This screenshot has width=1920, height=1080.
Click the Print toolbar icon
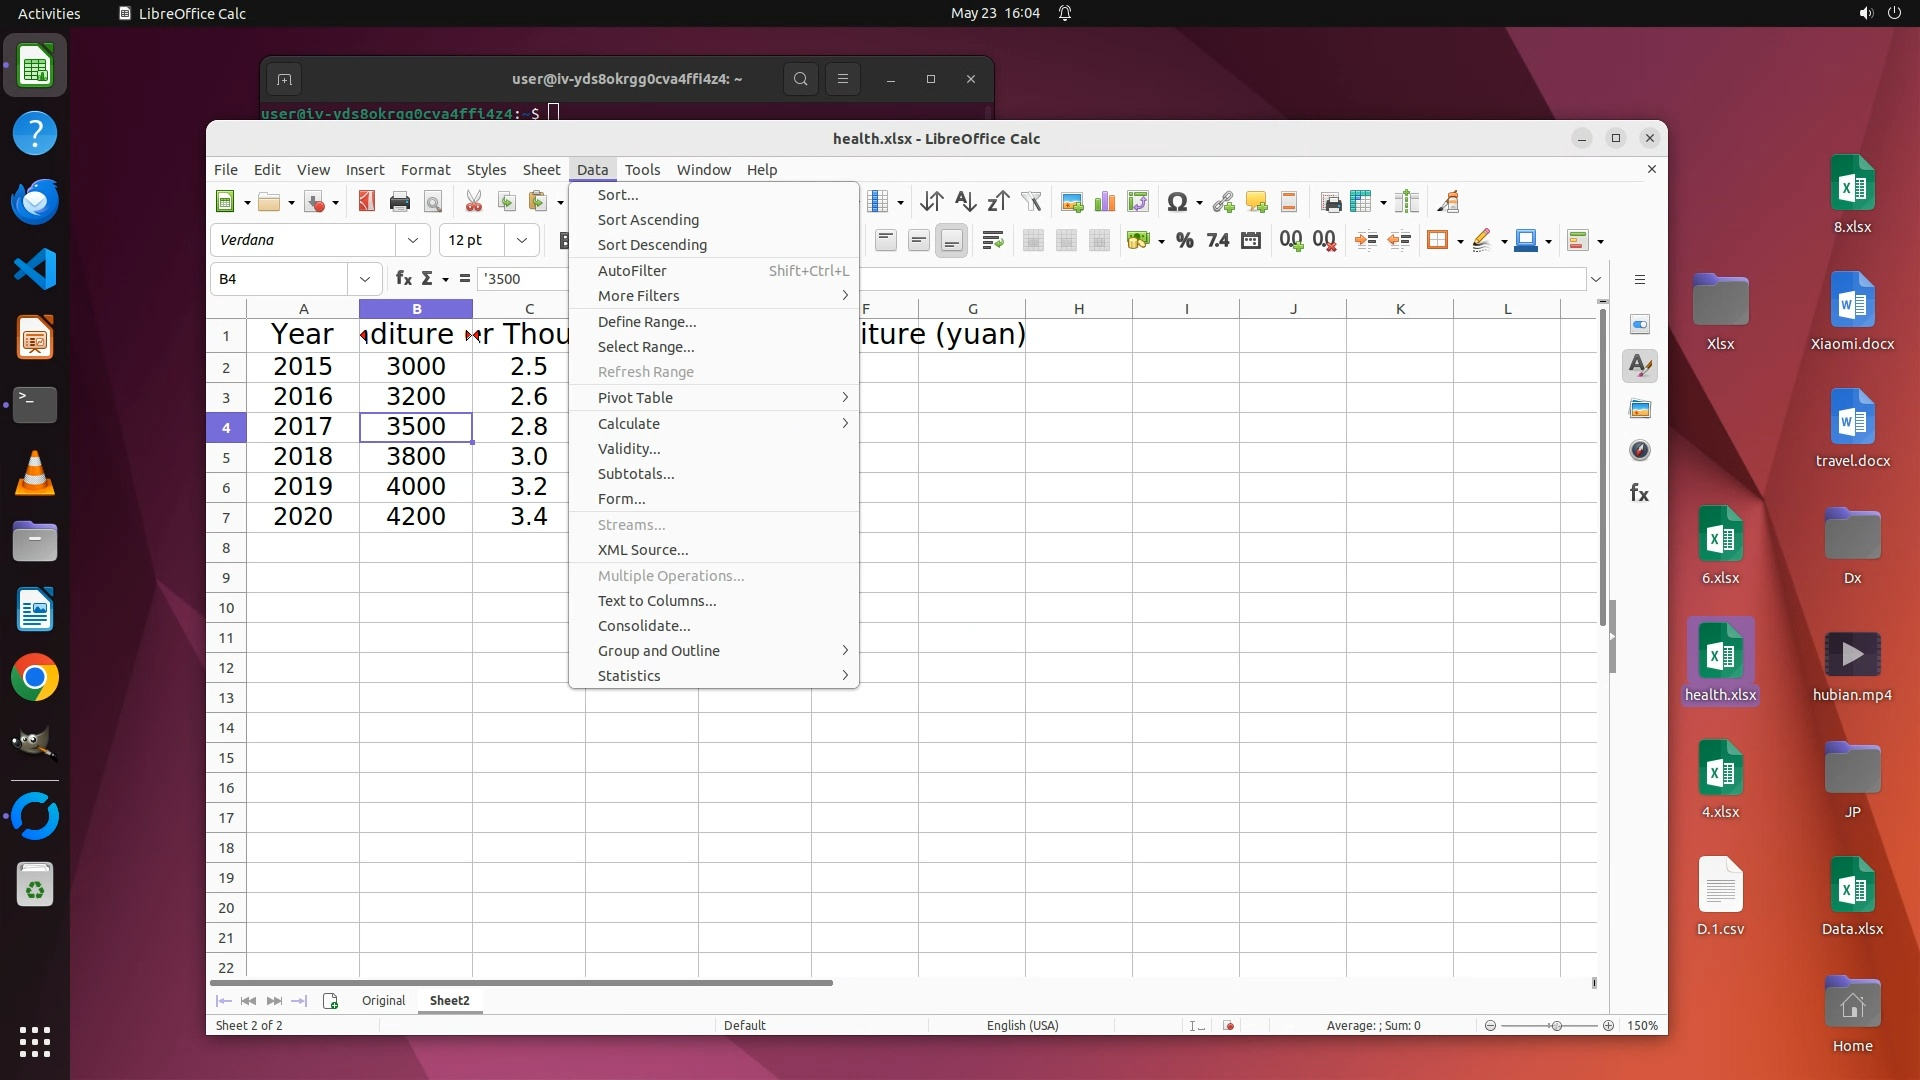coord(400,202)
